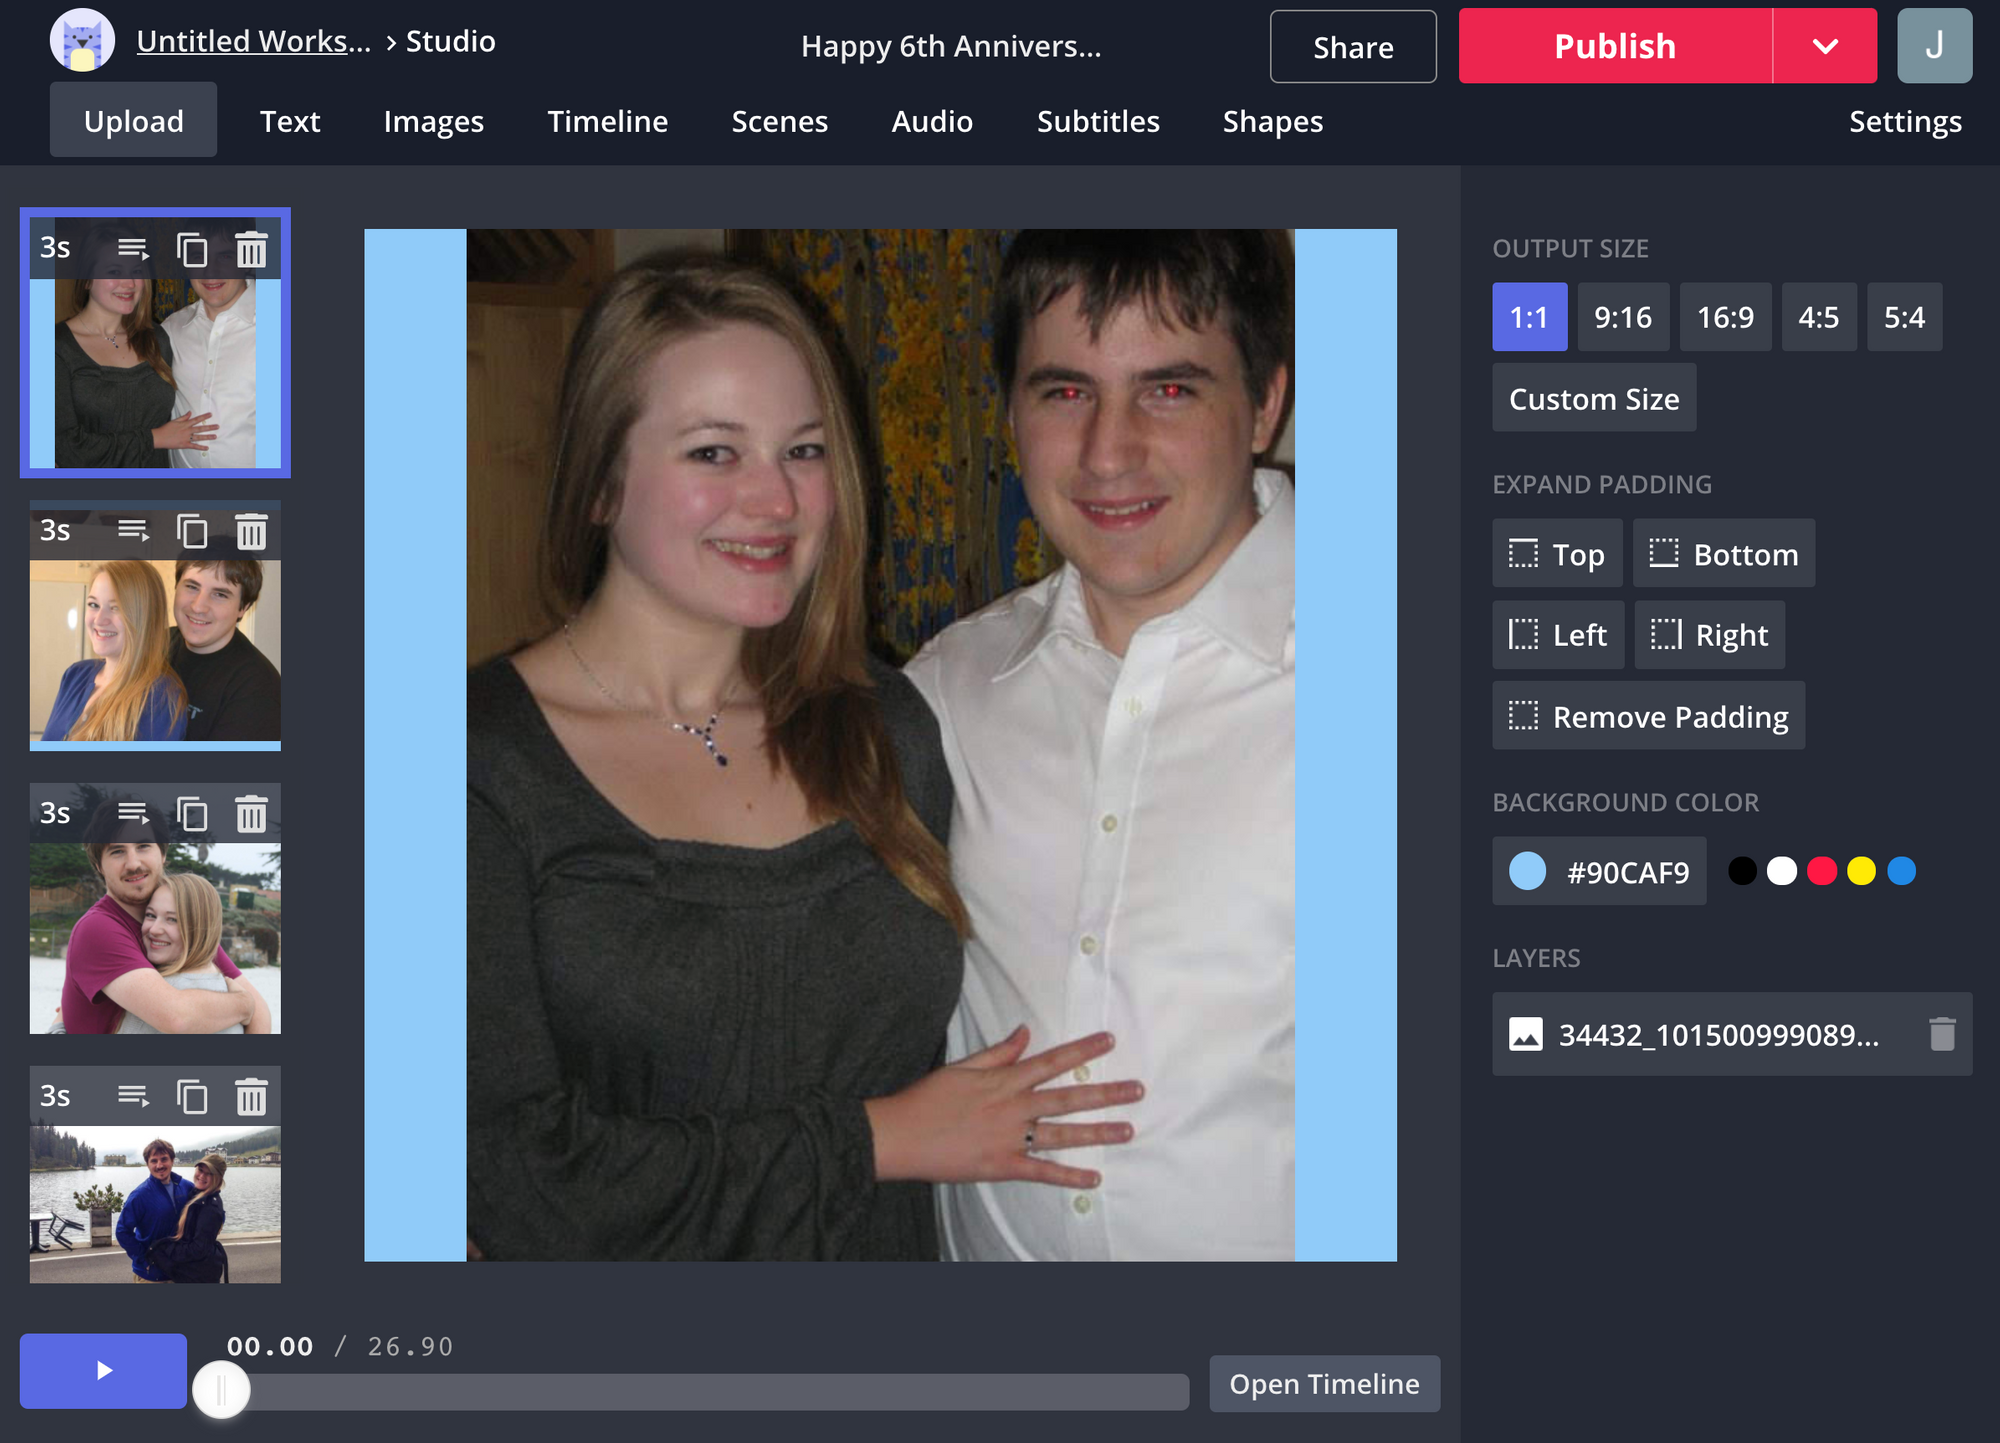Delete the first scene with trash icon
This screenshot has width=2000, height=1443.
251,249
